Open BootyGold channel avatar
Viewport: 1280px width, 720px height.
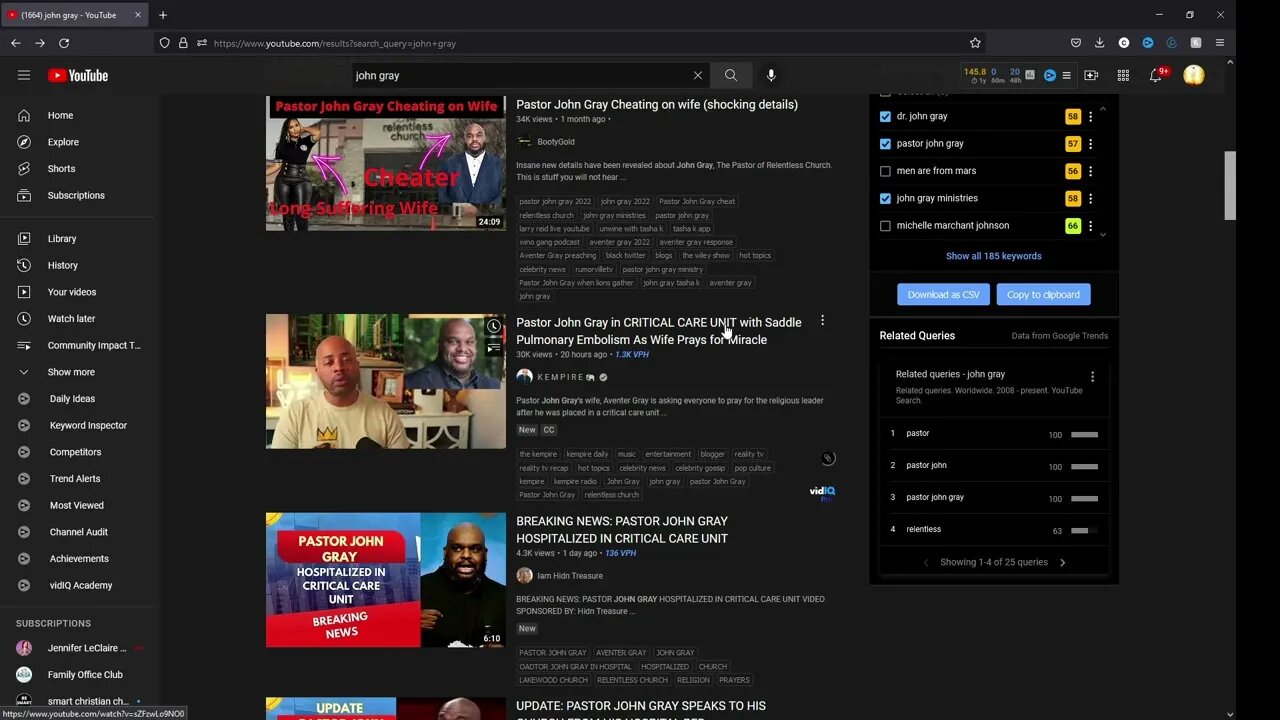tap(524, 142)
